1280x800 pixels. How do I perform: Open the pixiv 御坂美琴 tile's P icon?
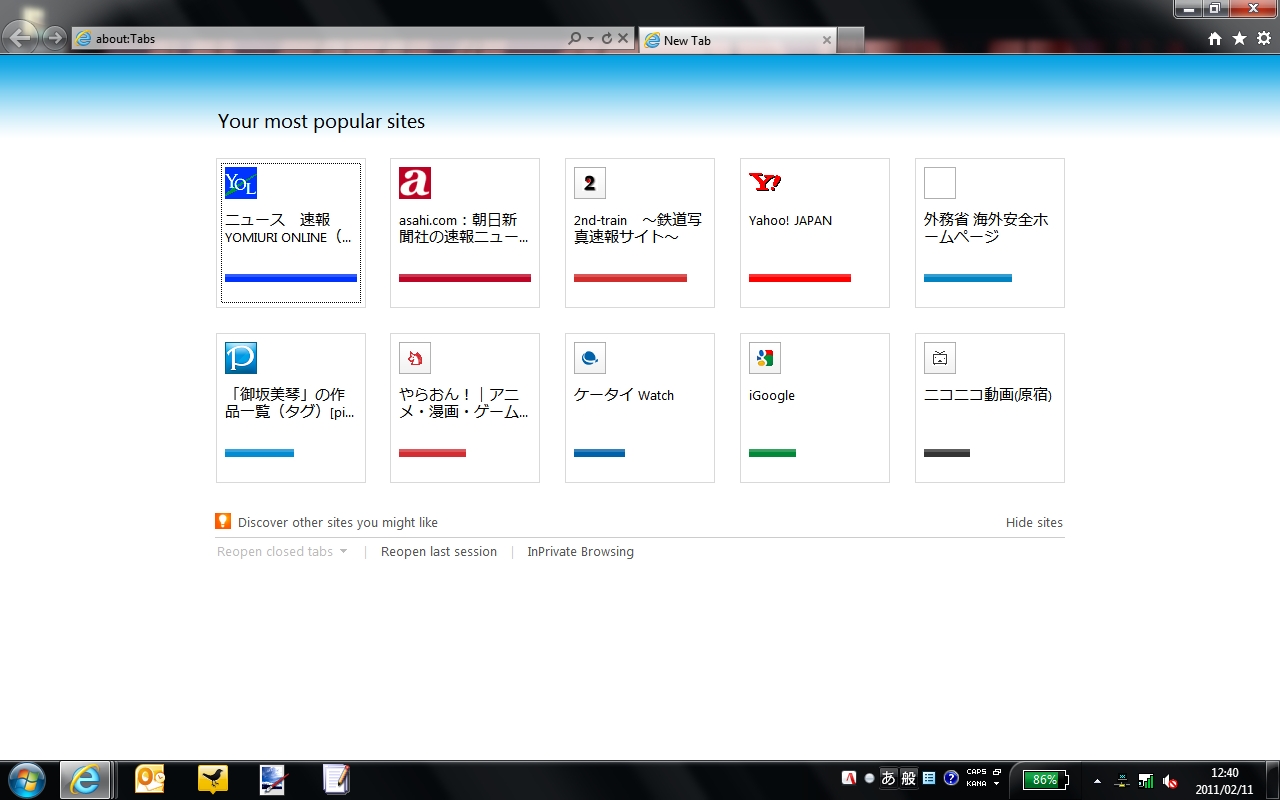(241, 358)
